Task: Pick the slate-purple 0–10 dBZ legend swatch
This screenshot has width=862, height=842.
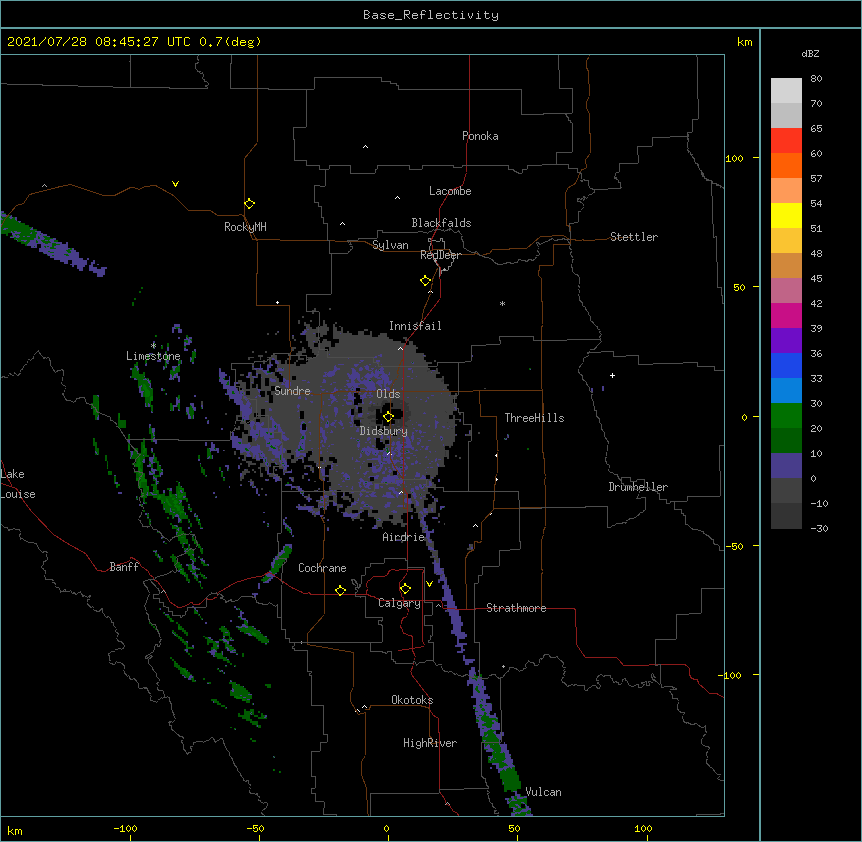Action: (786, 466)
